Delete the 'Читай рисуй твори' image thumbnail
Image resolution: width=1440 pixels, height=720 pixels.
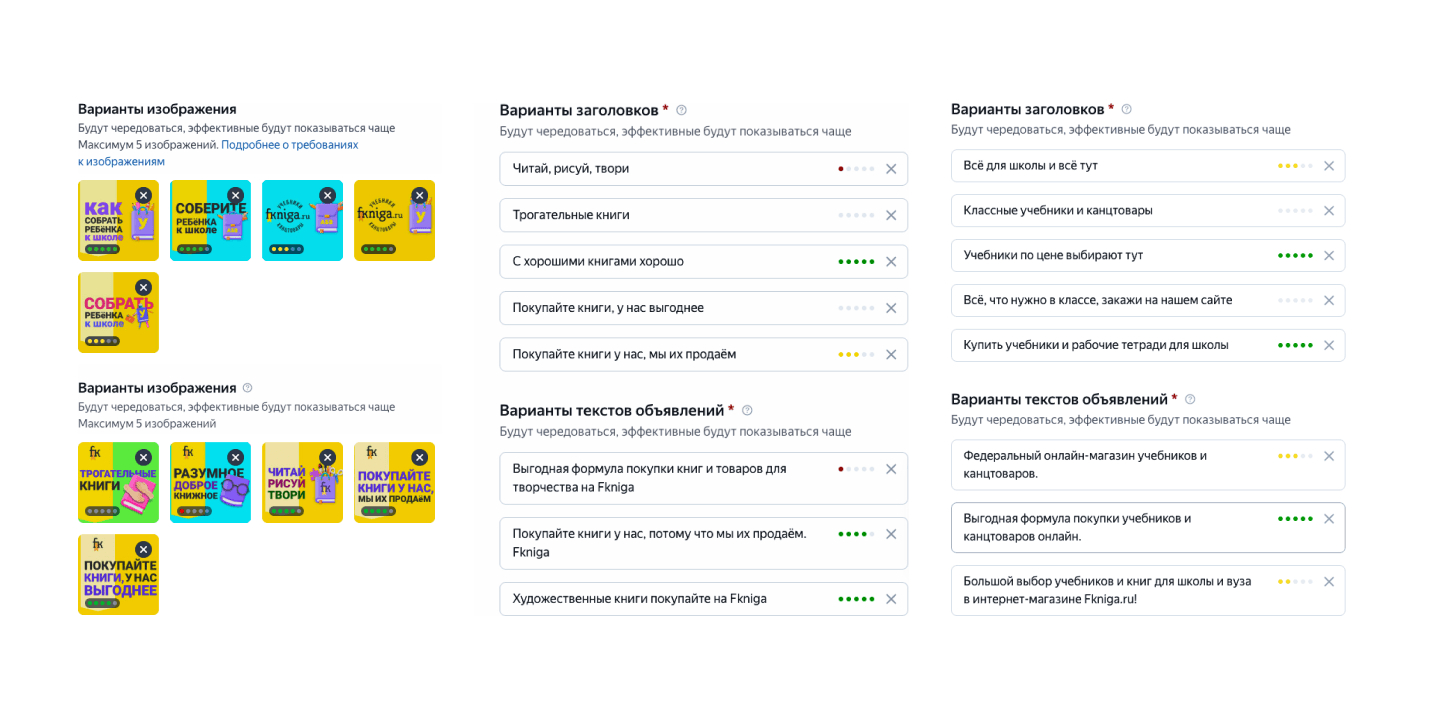327,457
